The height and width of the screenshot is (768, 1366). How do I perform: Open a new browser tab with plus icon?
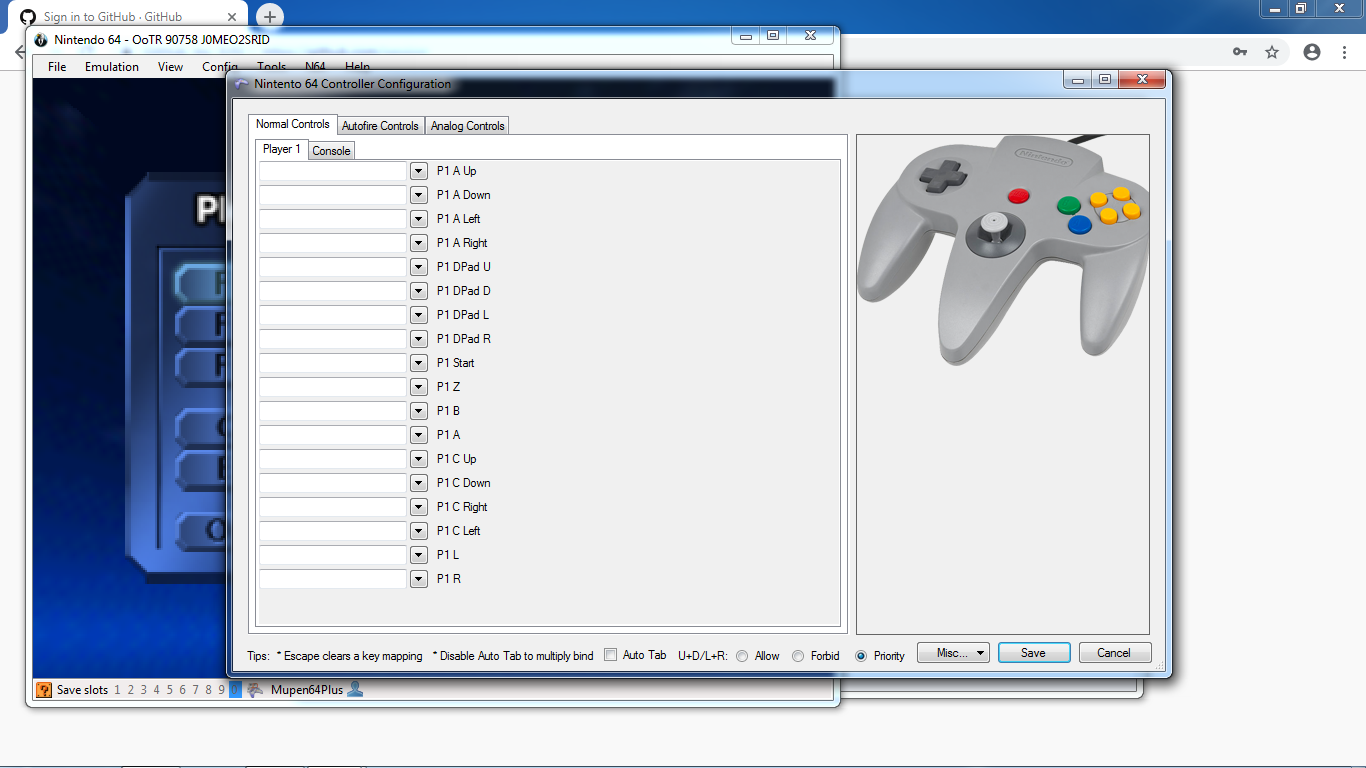point(269,17)
